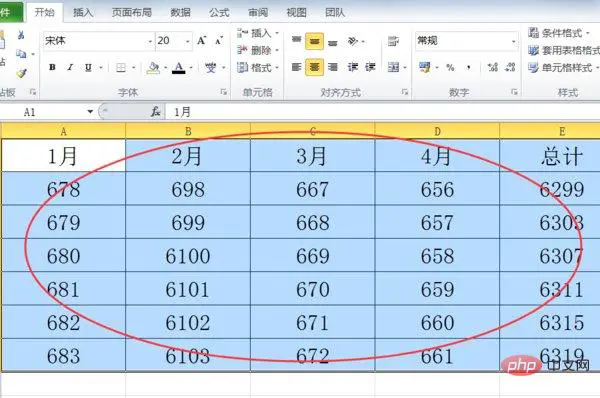The height and width of the screenshot is (398, 600).
Task: Click the format painter brush icon
Action: 21,73
